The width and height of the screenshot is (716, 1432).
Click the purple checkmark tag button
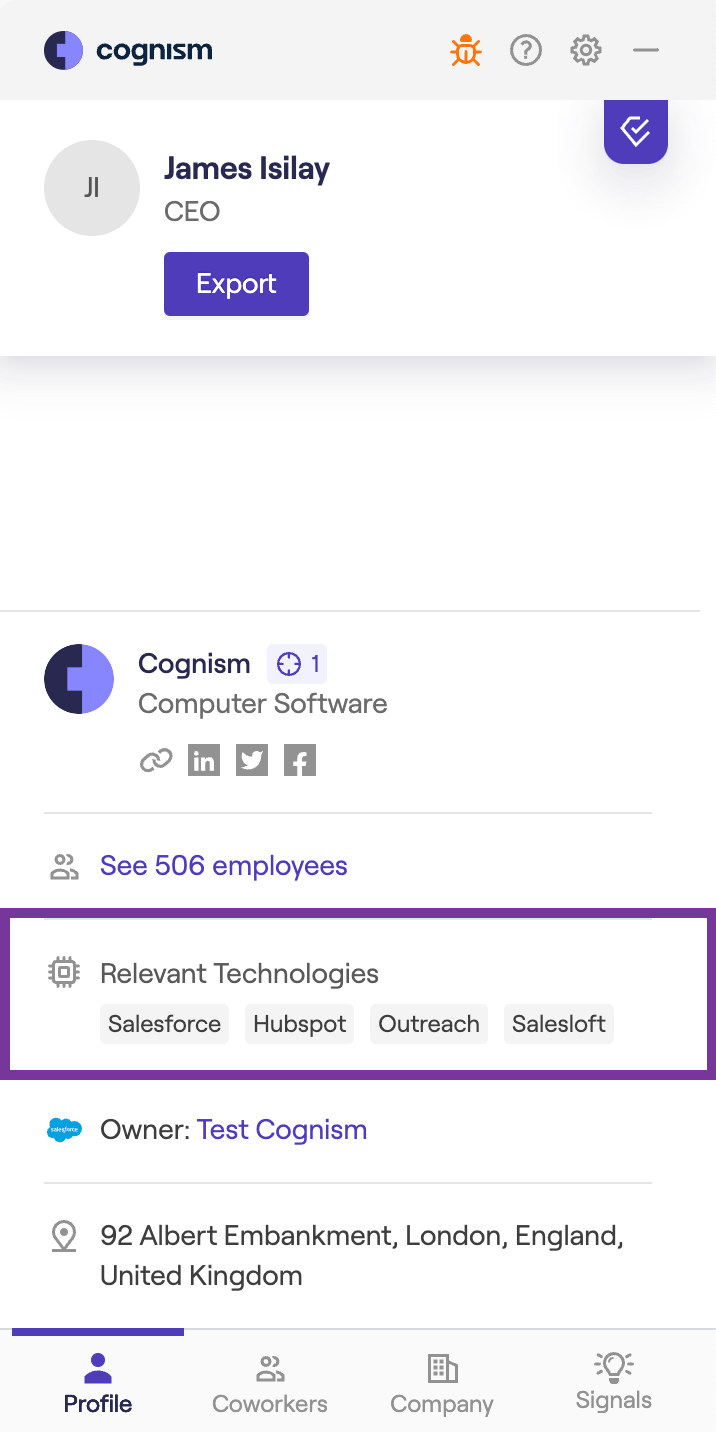tap(636, 130)
